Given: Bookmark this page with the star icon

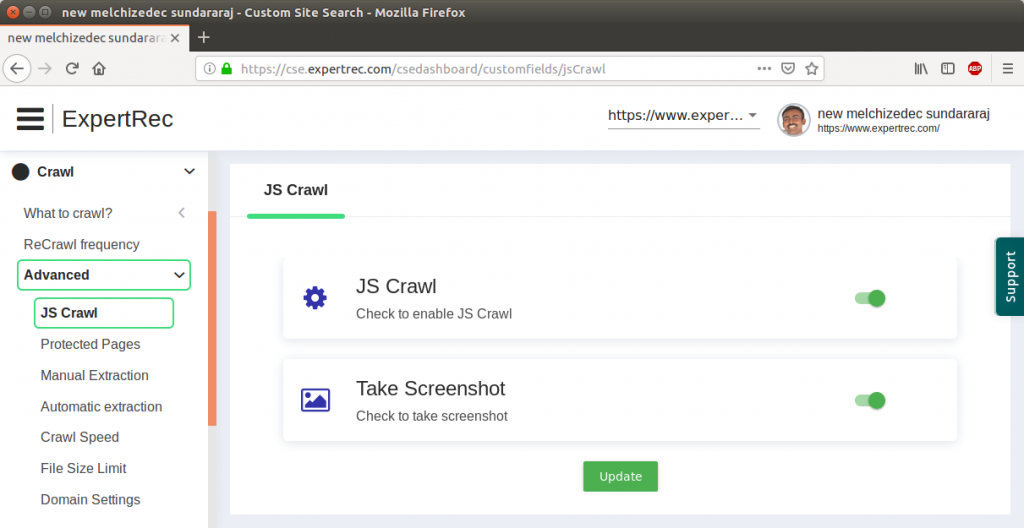Looking at the screenshot, I should pos(812,69).
